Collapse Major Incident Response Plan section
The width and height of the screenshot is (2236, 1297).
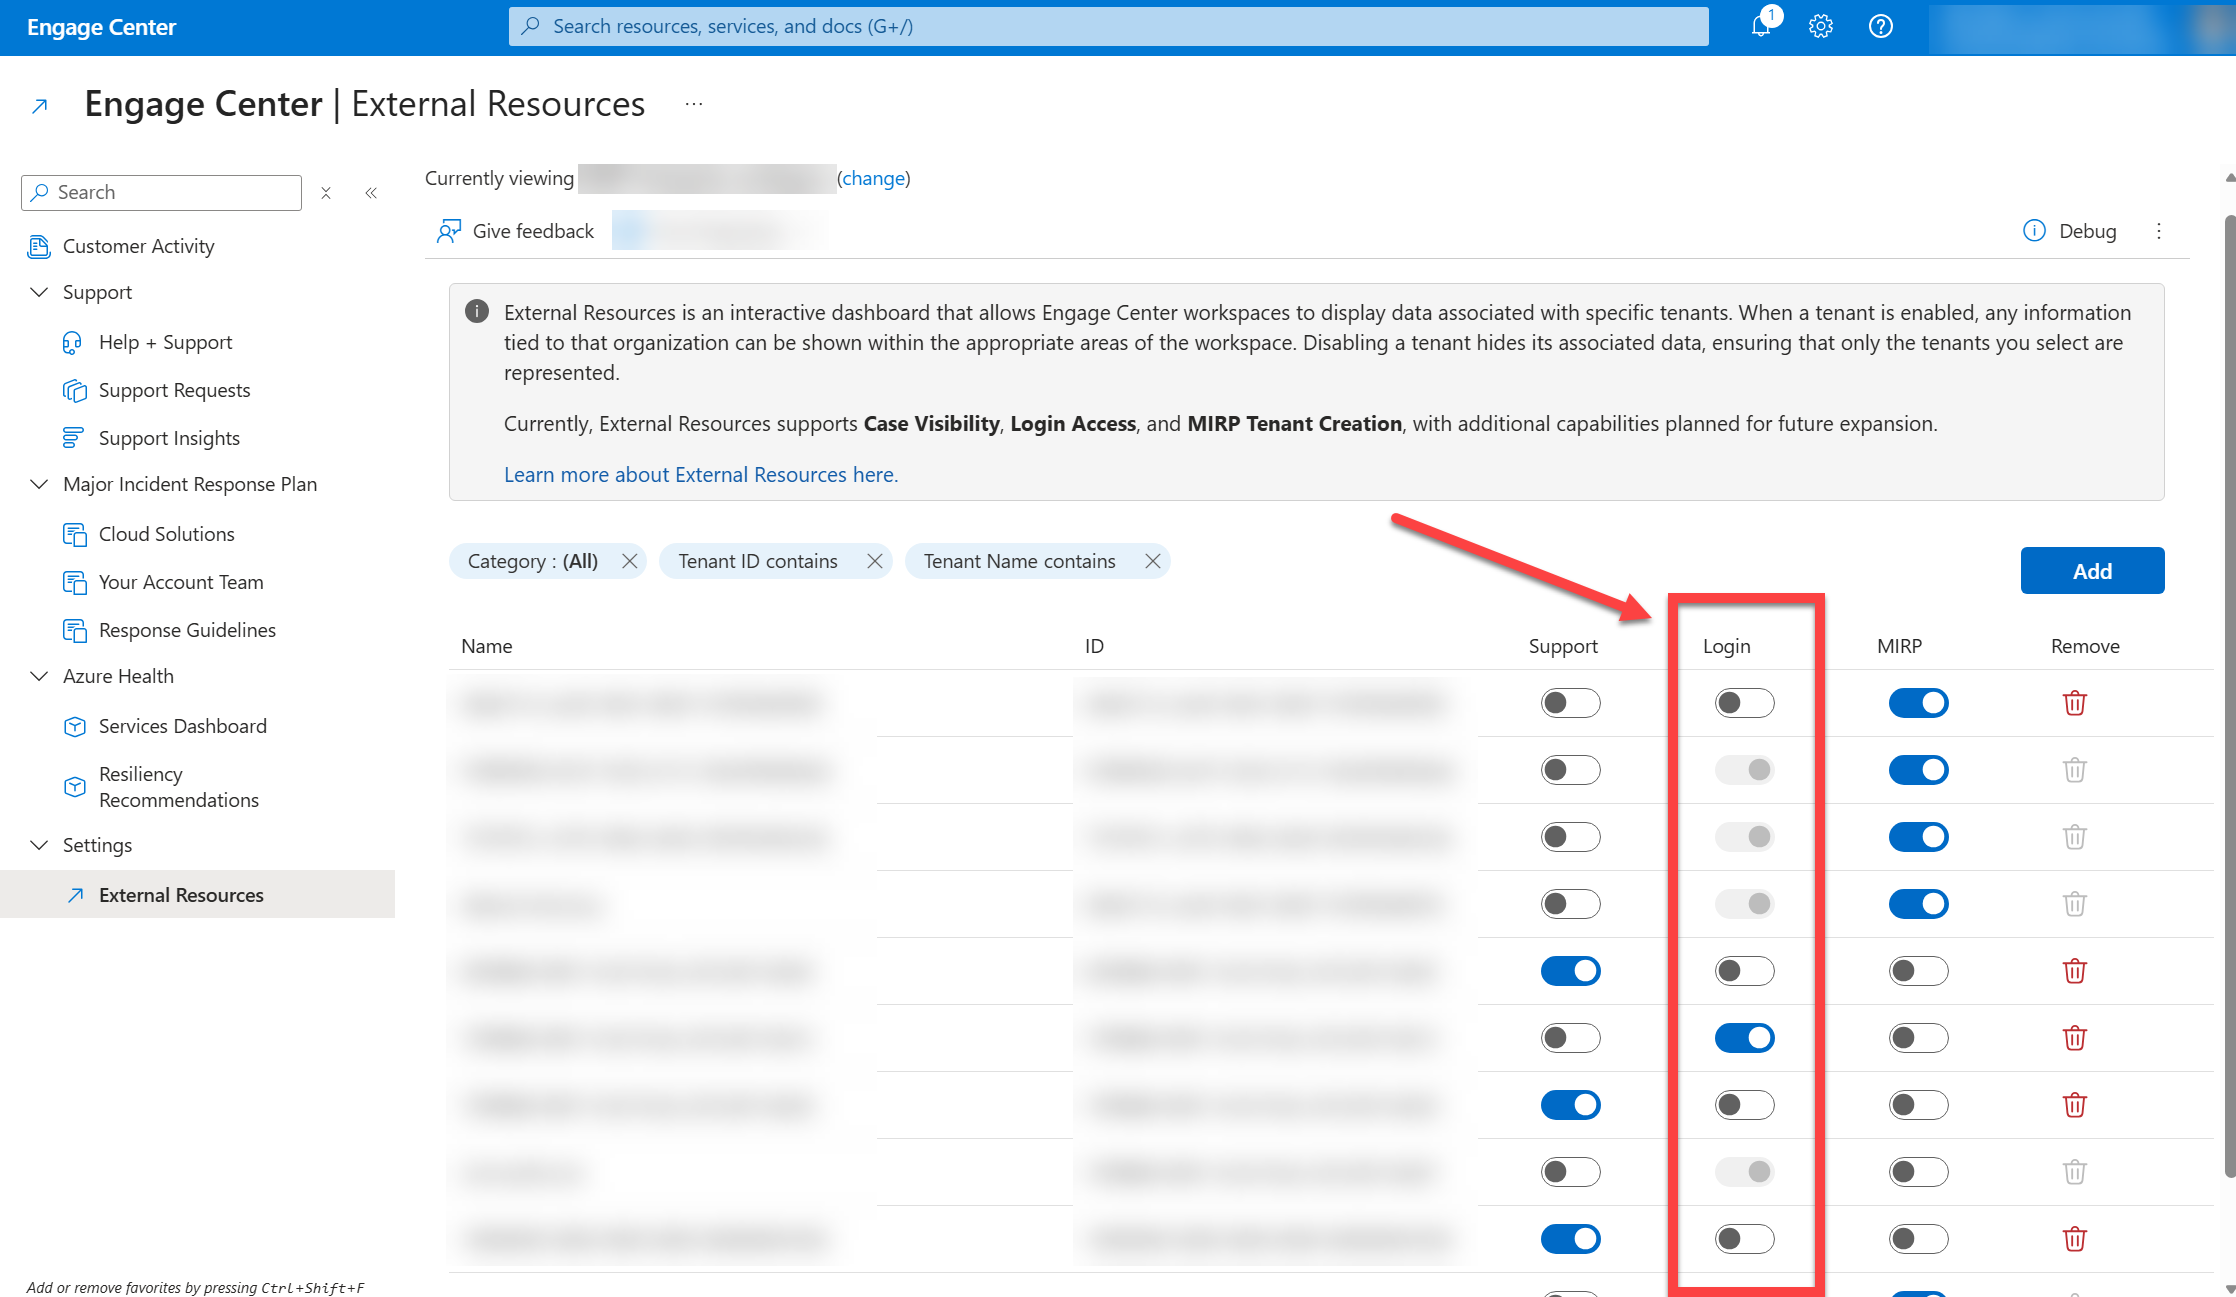(x=40, y=484)
